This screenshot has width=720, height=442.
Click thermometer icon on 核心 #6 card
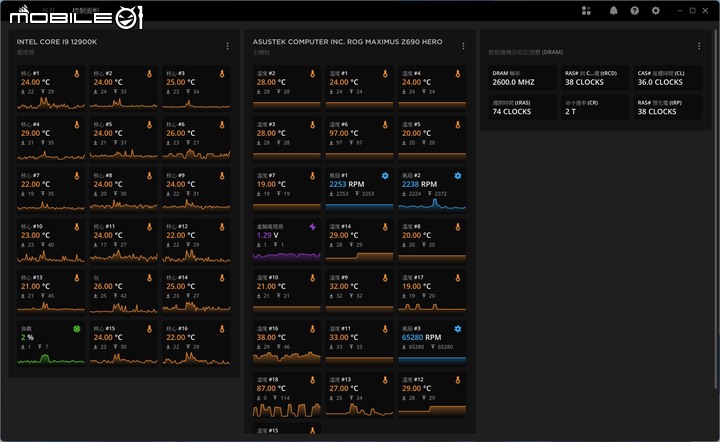coord(222,124)
